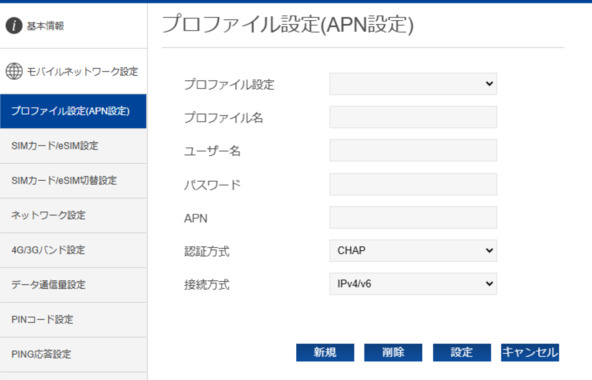592x380 pixels.
Task: Open the 認証方式 CHAP dropdown
Action: coord(413,250)
